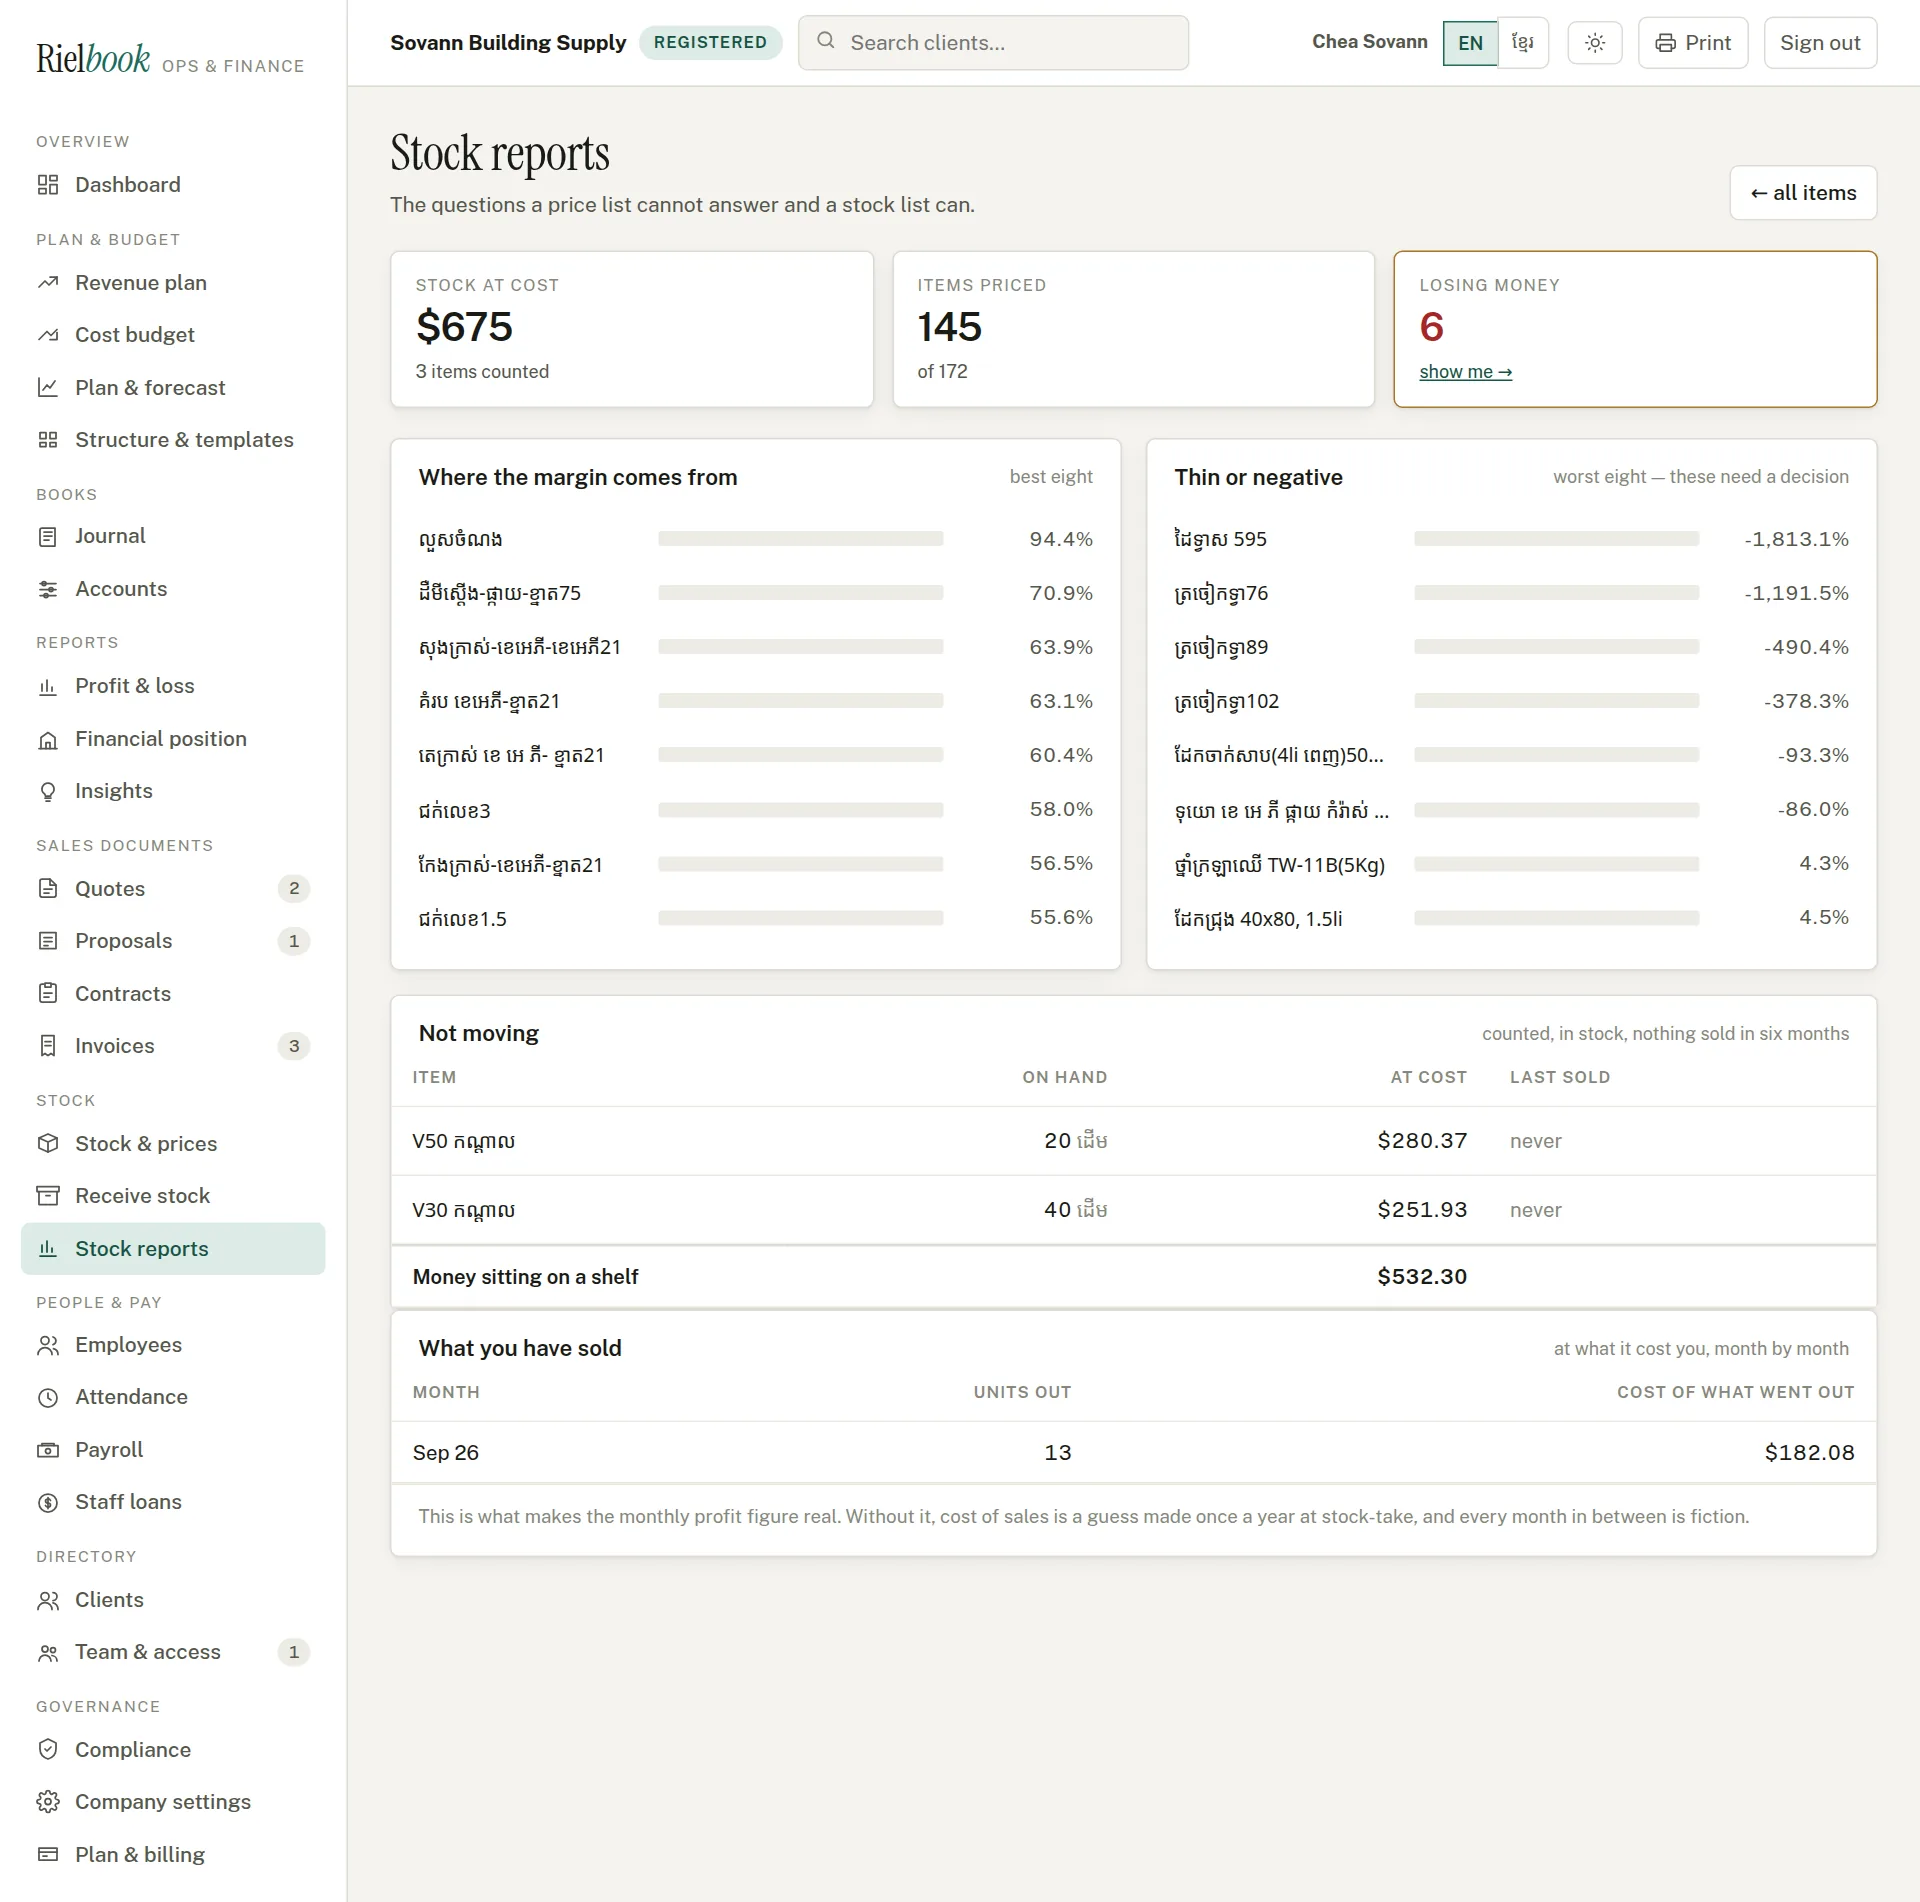
Task: Click the Profit & loss bar chart icon
Action: [x=48, y=686]
